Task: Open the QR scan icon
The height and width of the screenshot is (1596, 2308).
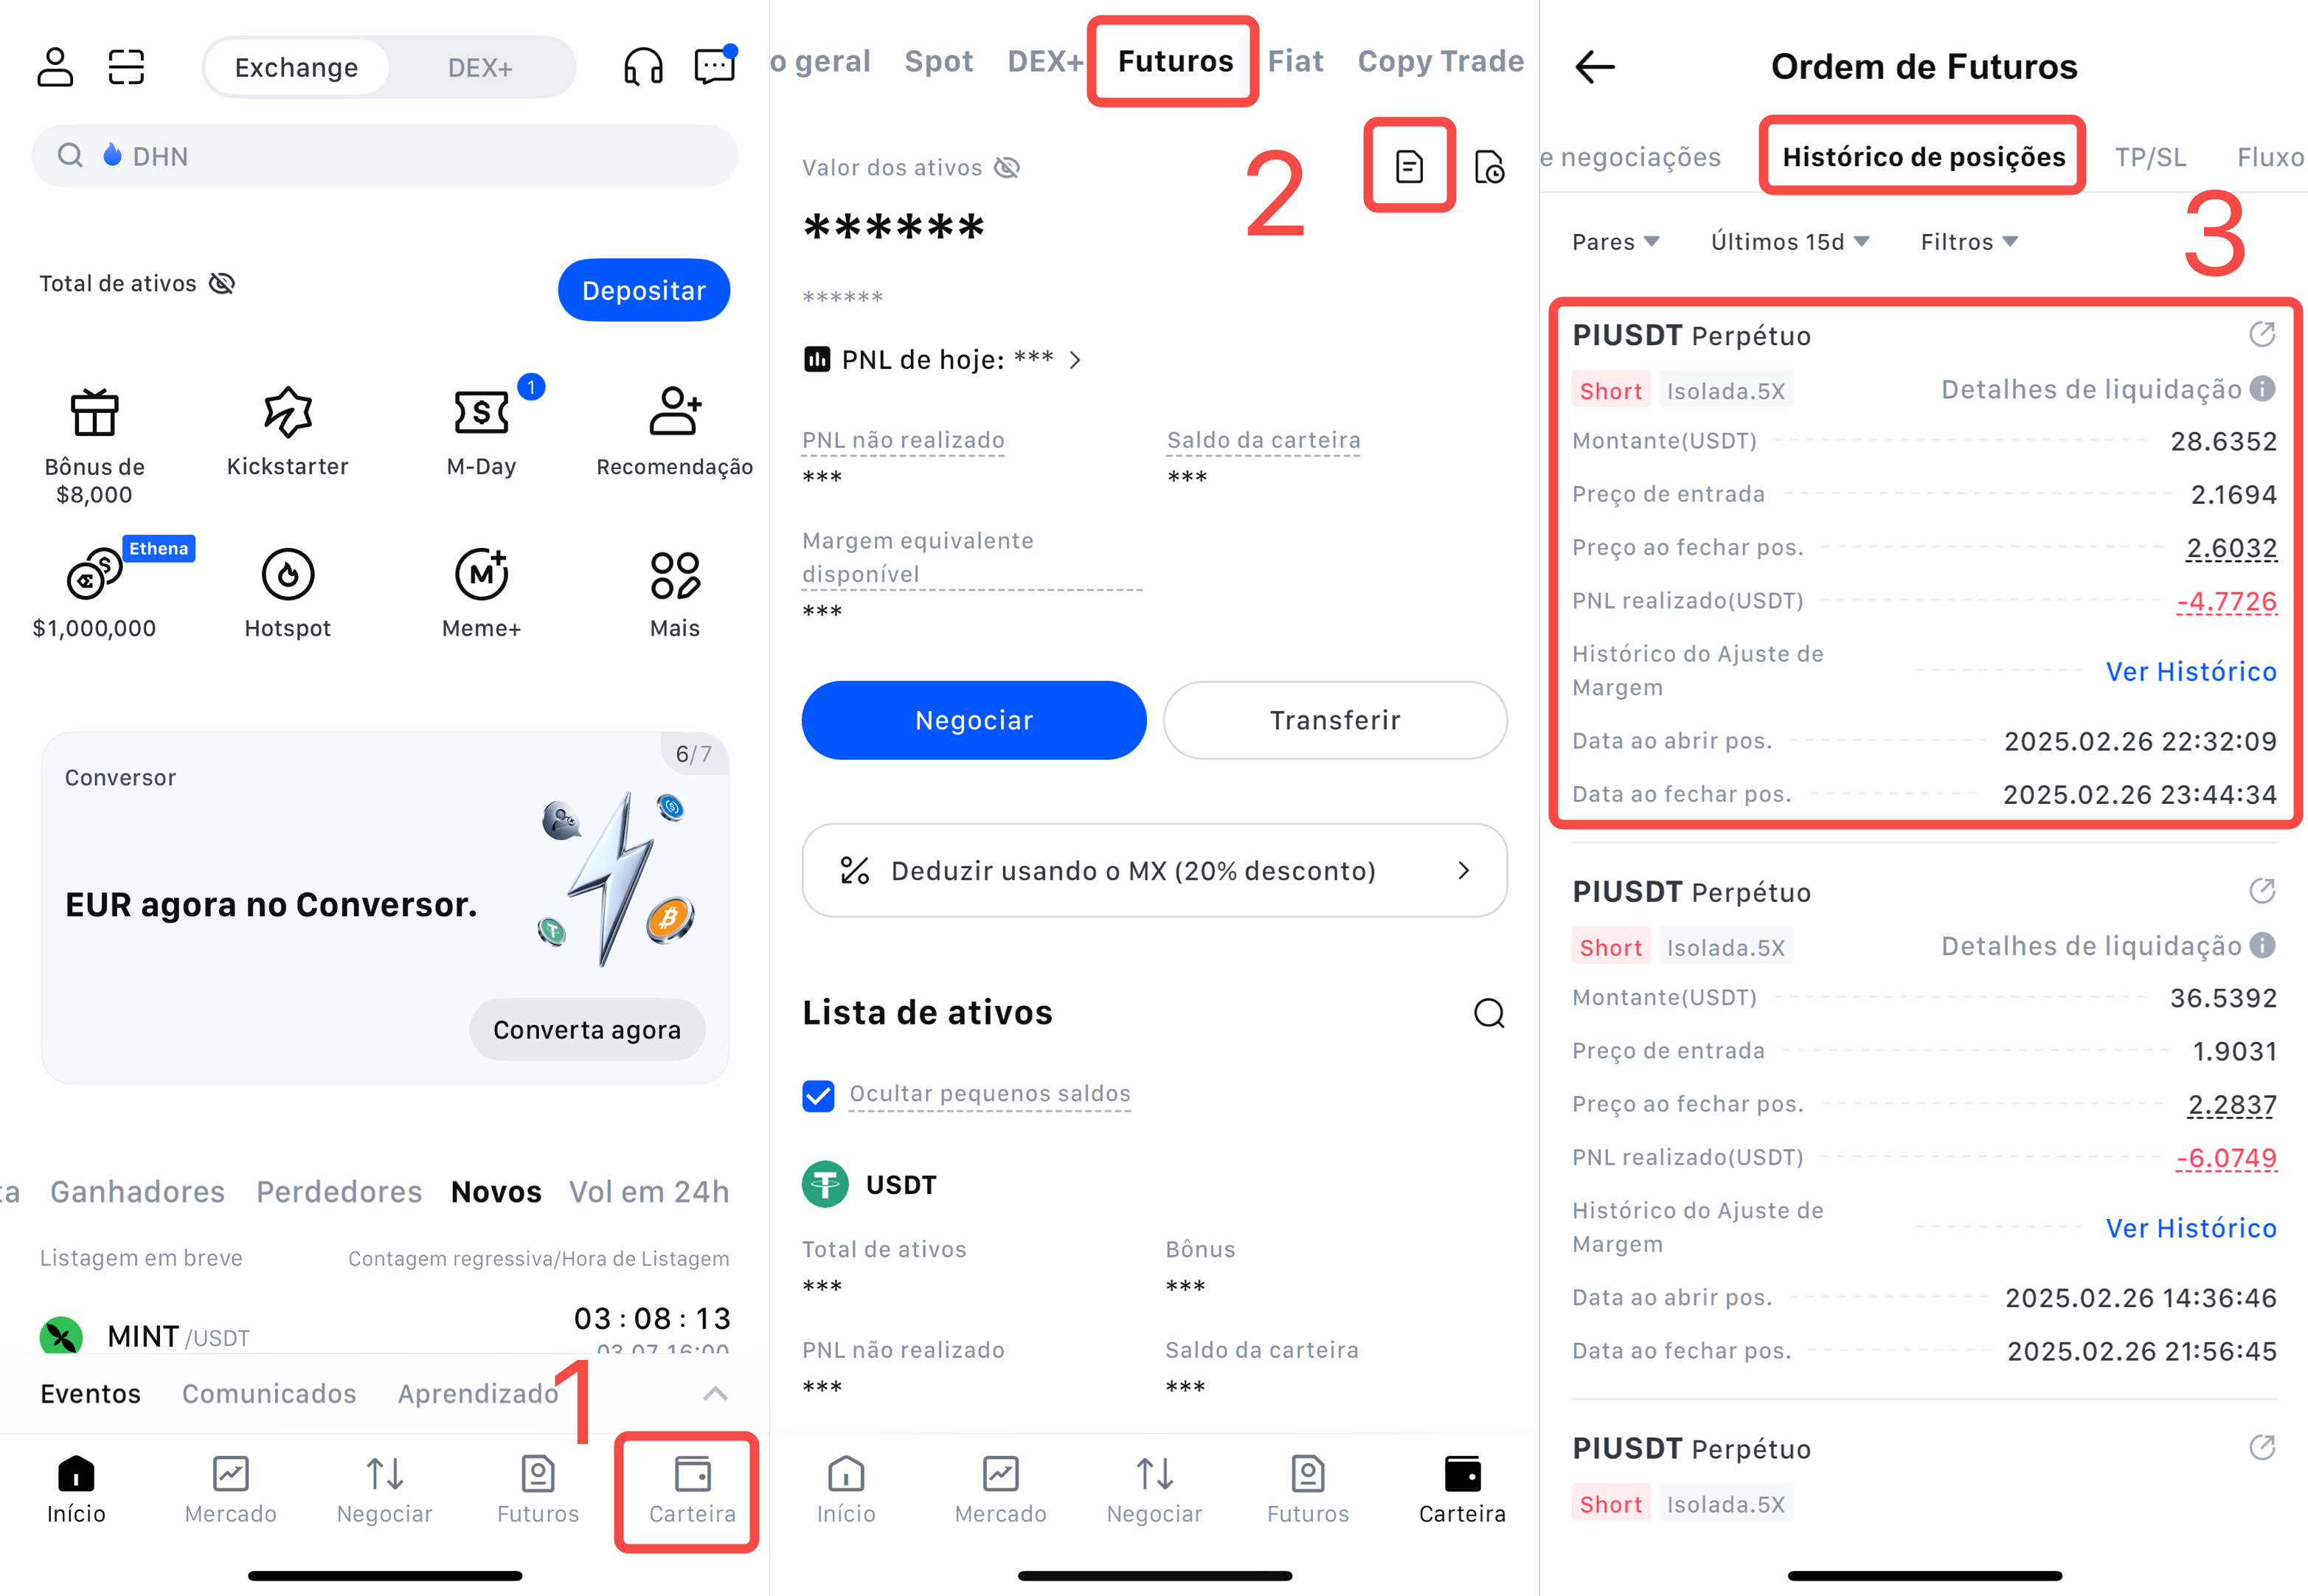Action: [x=127, y=67]
